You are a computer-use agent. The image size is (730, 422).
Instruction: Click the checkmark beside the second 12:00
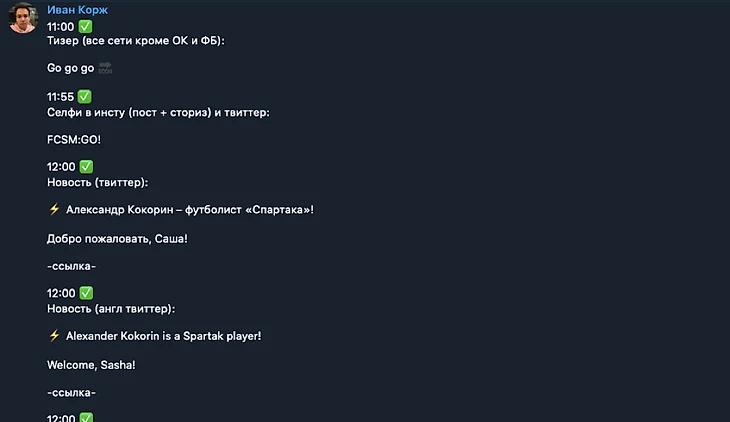click(86, 293)
